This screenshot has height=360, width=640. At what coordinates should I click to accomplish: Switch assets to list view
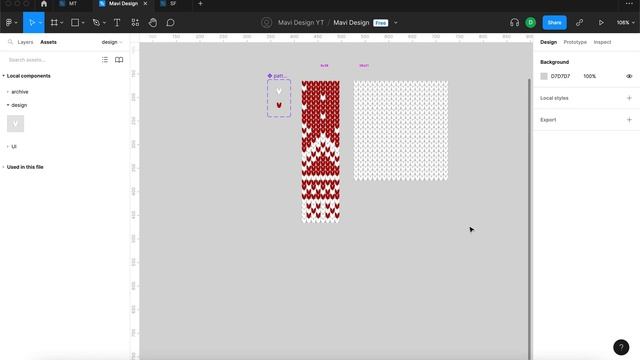tap(105, 60)
